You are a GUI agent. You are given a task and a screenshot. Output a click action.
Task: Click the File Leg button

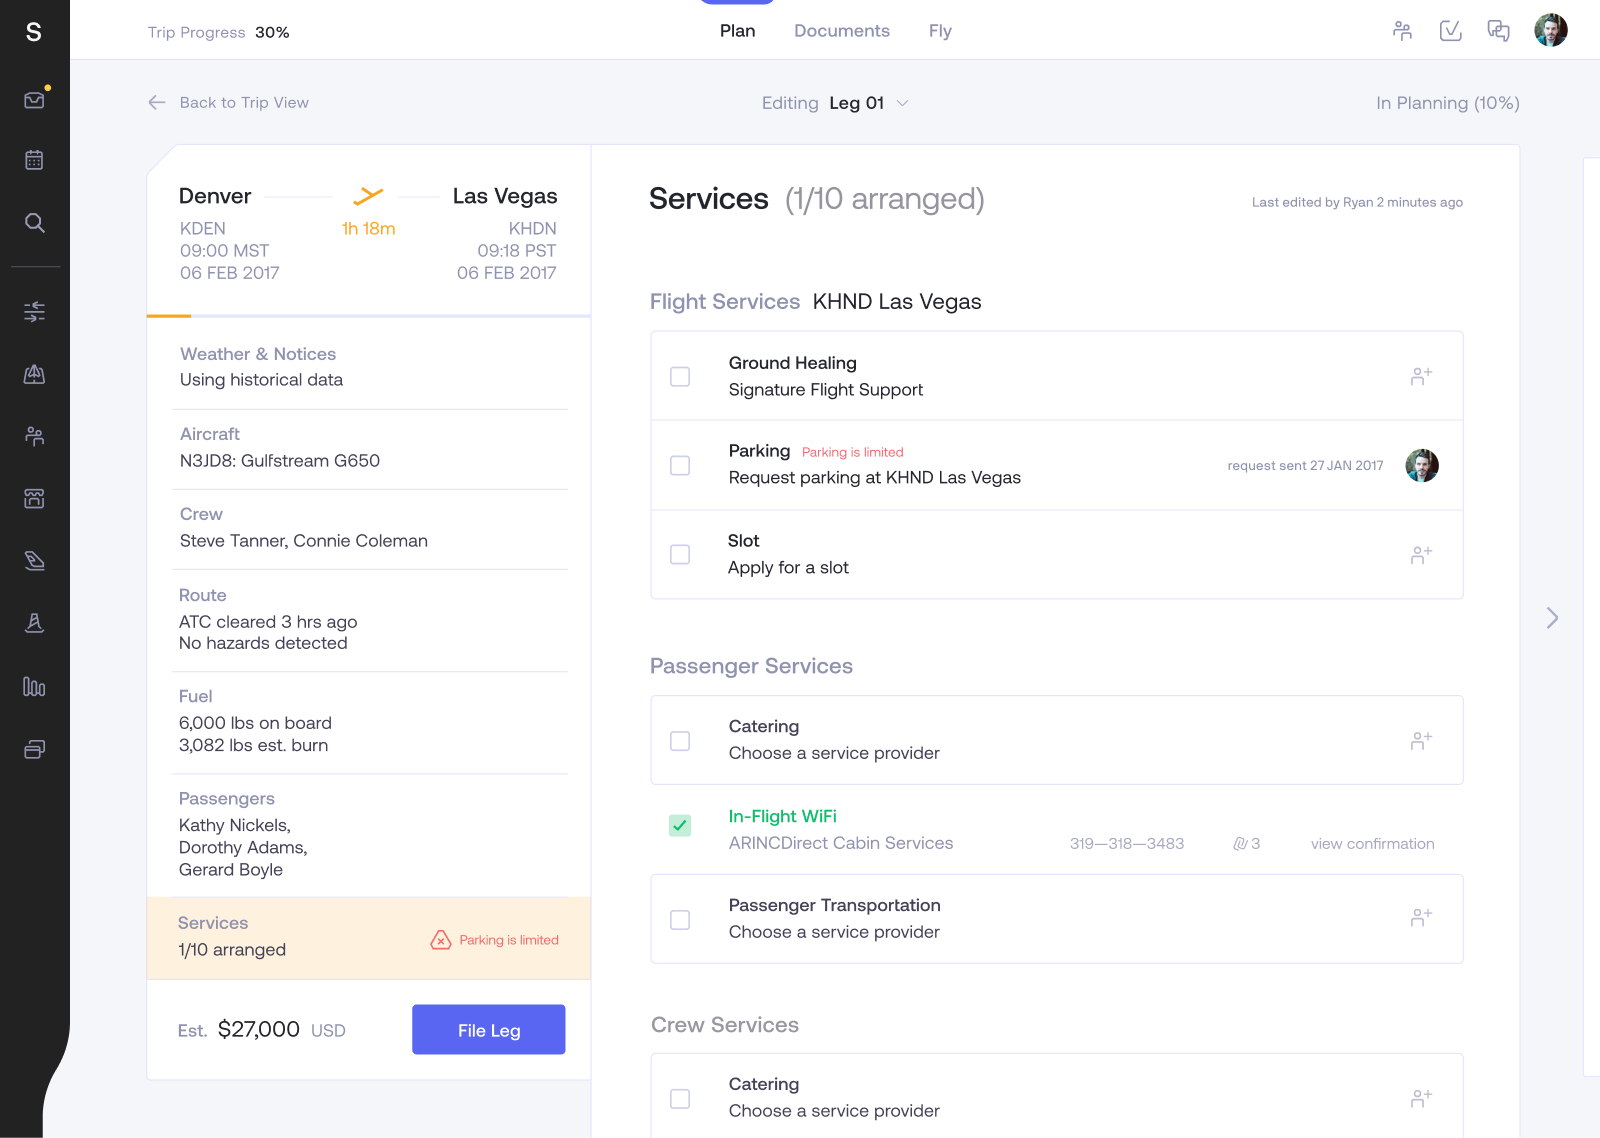coord(489,1030)
